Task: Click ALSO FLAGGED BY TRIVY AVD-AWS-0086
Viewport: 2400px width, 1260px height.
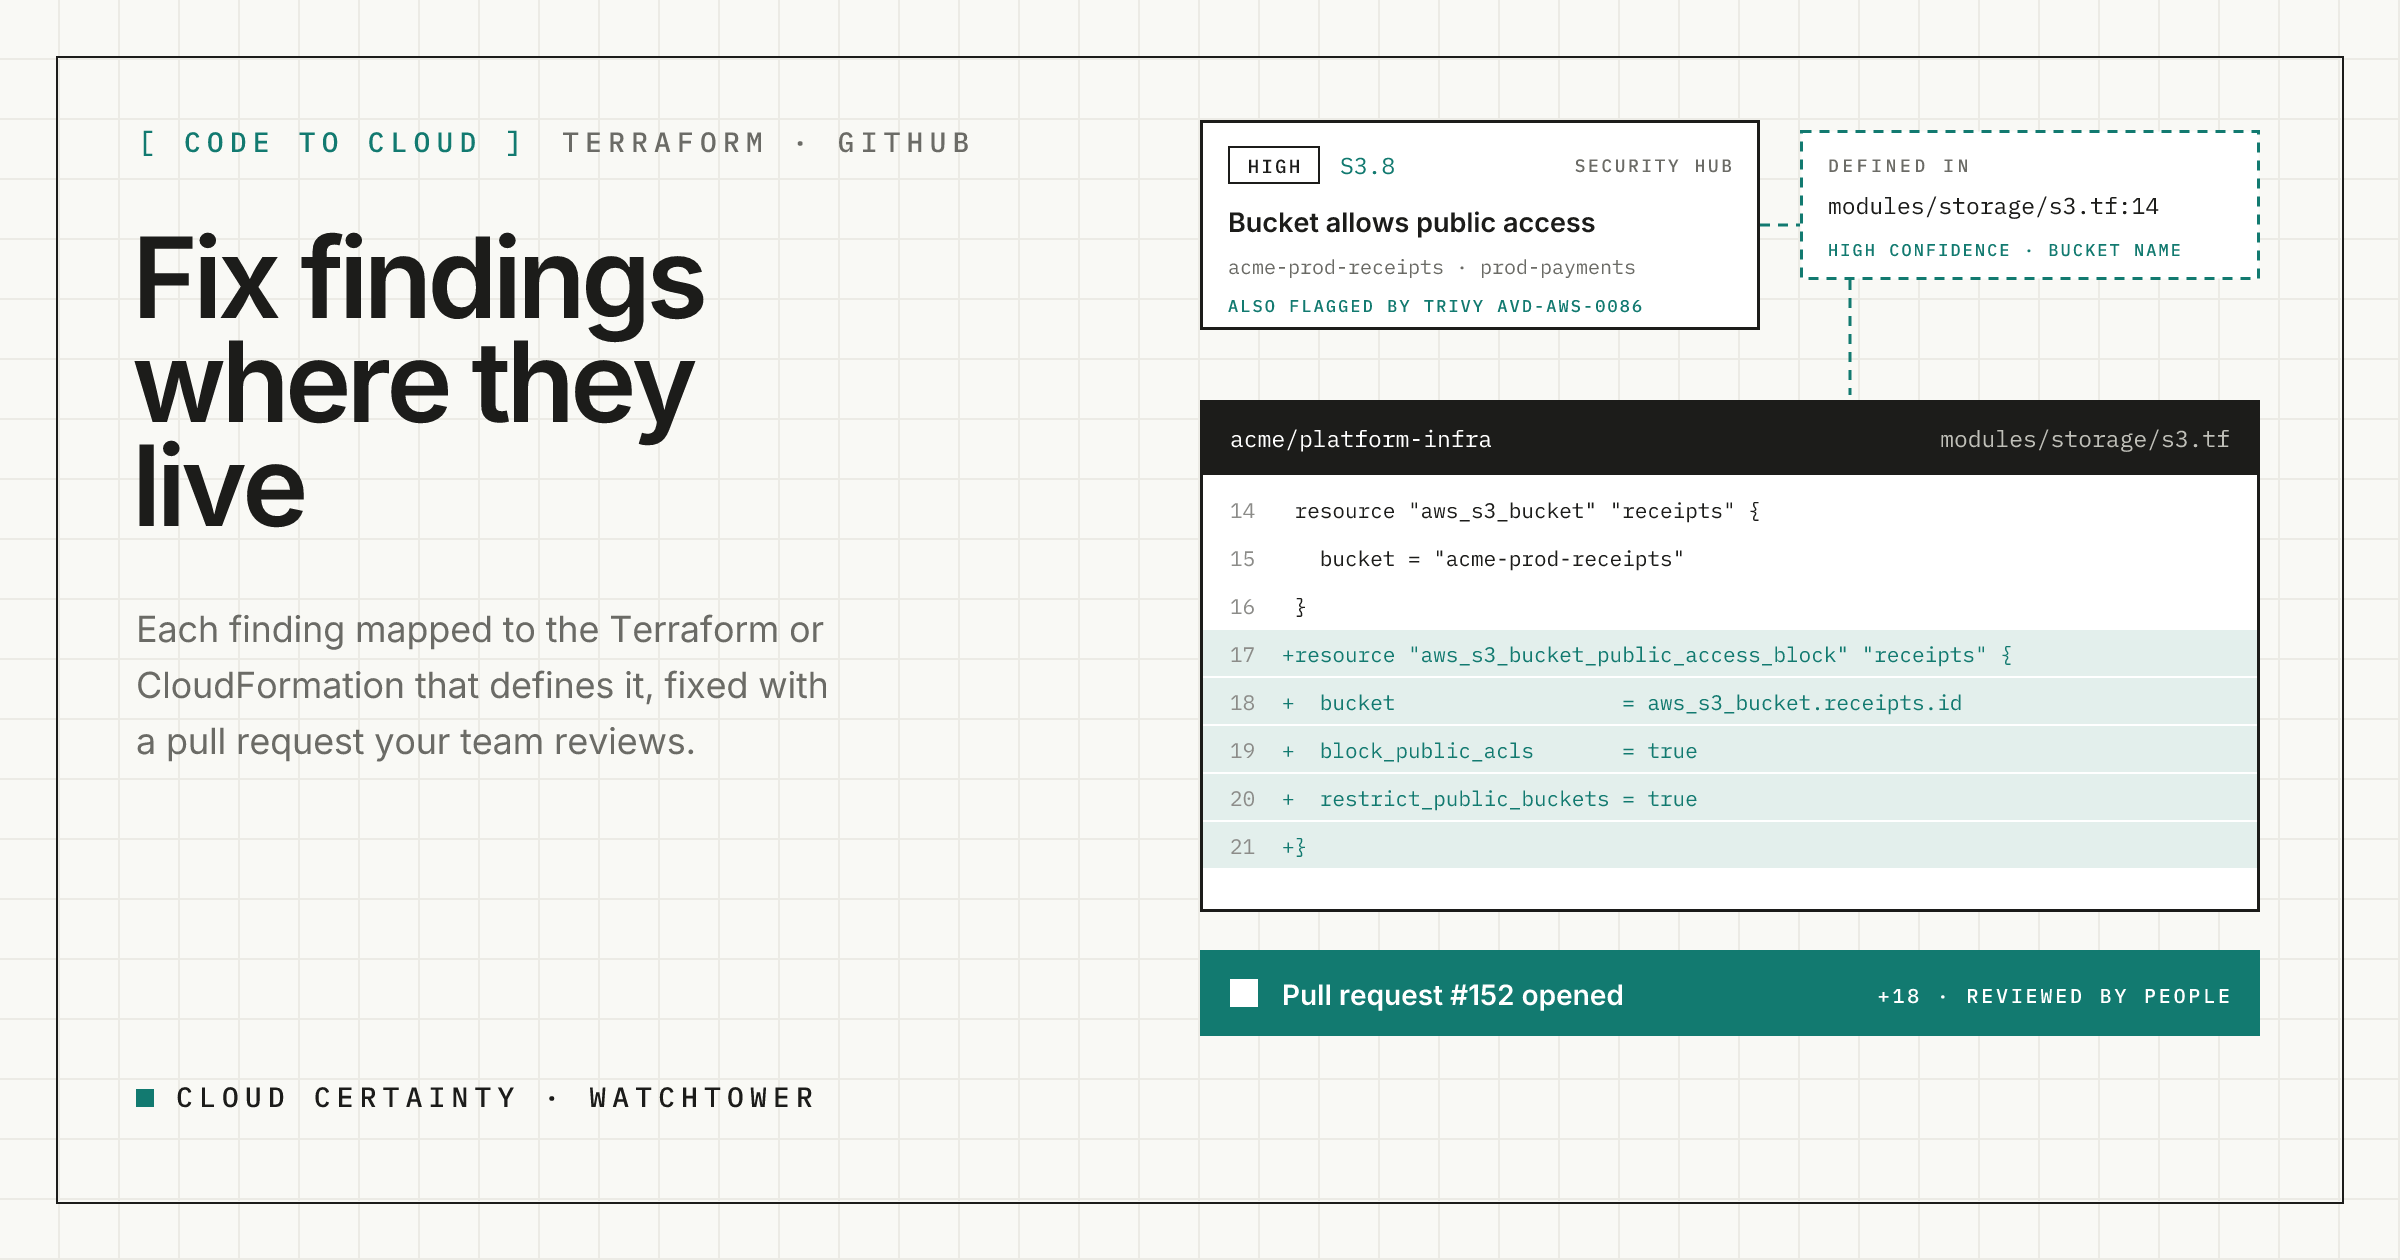Action: tap(1435, 306)
